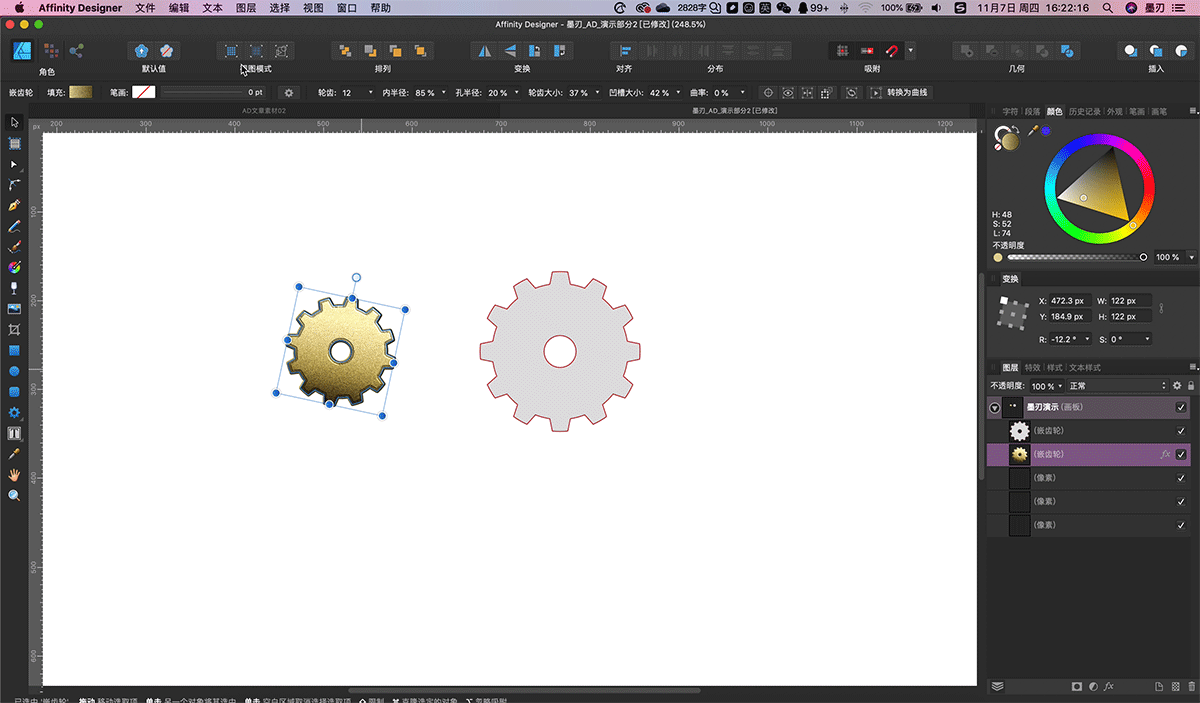Select the Move tool in the tools panel

[x=14, y=122]
